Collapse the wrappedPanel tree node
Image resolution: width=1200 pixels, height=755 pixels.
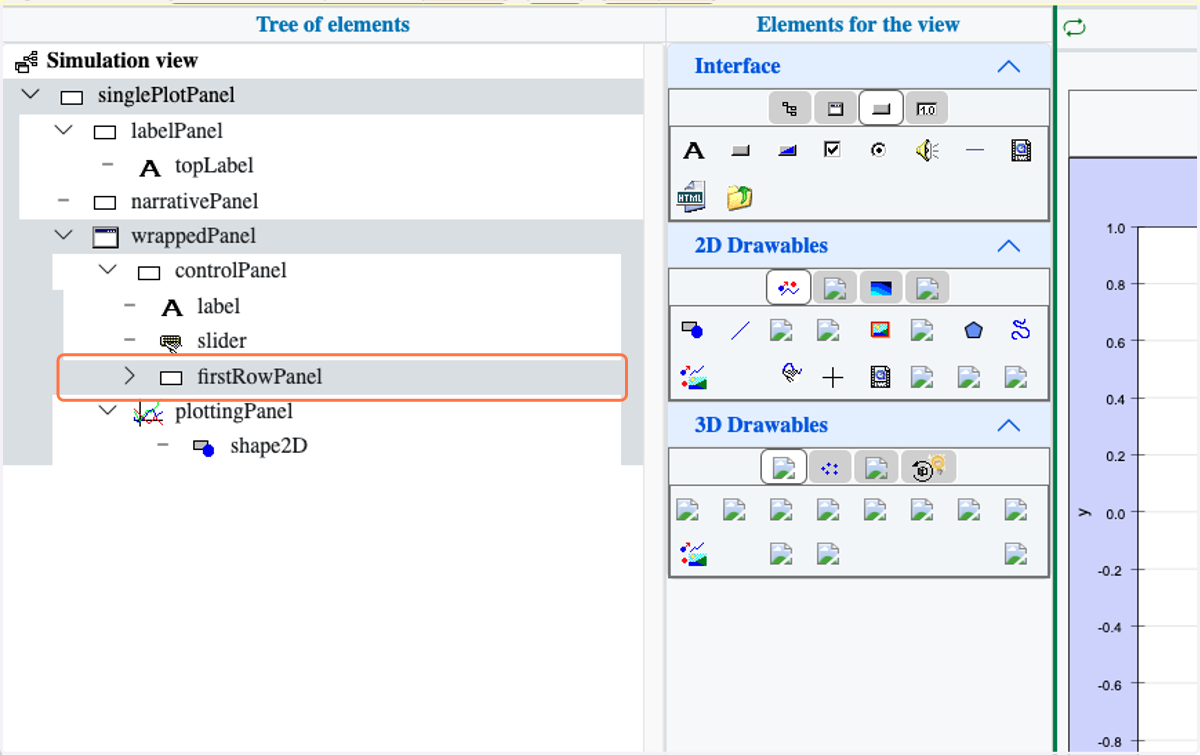click(64, 235)
